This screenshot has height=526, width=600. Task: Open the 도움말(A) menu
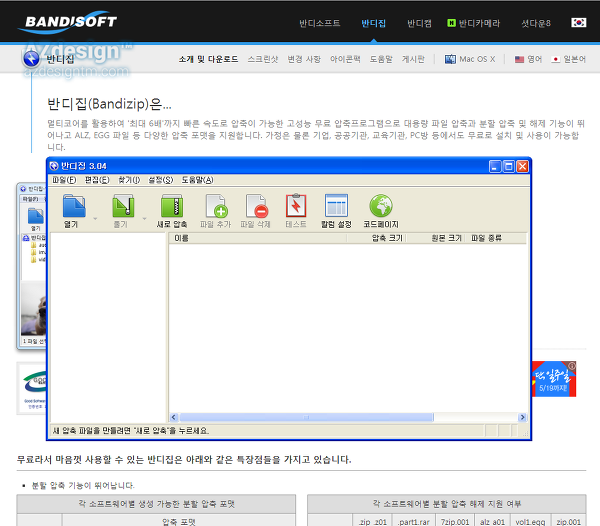[x=197, y=180]
